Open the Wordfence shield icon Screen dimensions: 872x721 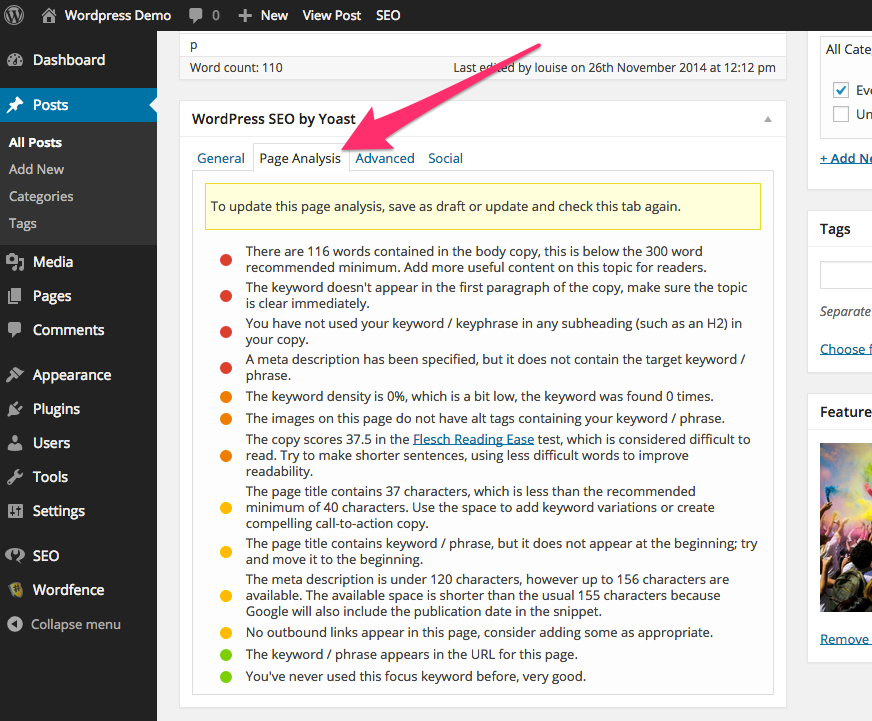coord(15,590)
